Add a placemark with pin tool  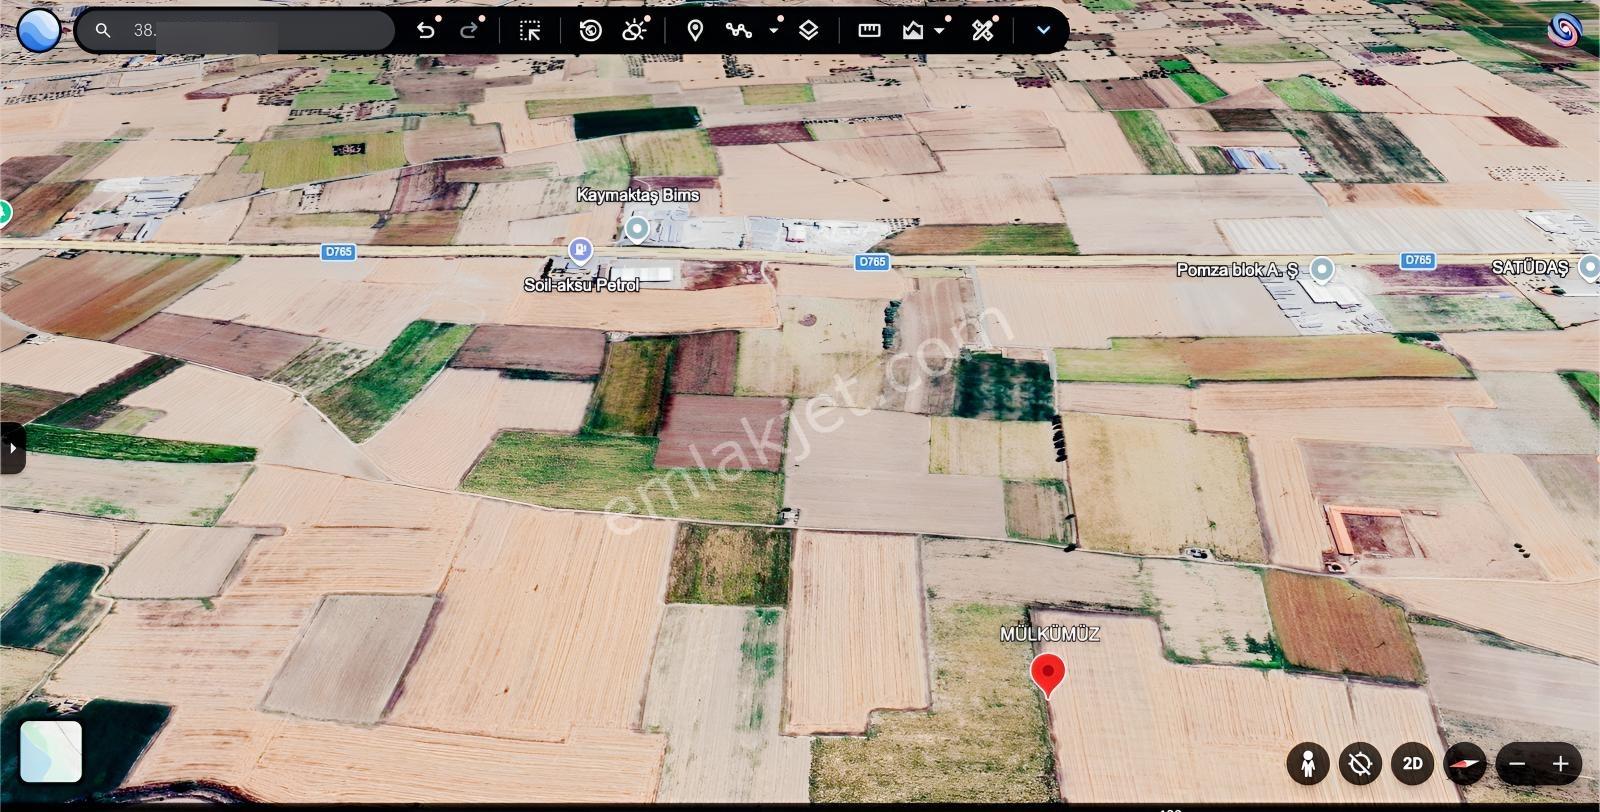click(x=695, y=31)
